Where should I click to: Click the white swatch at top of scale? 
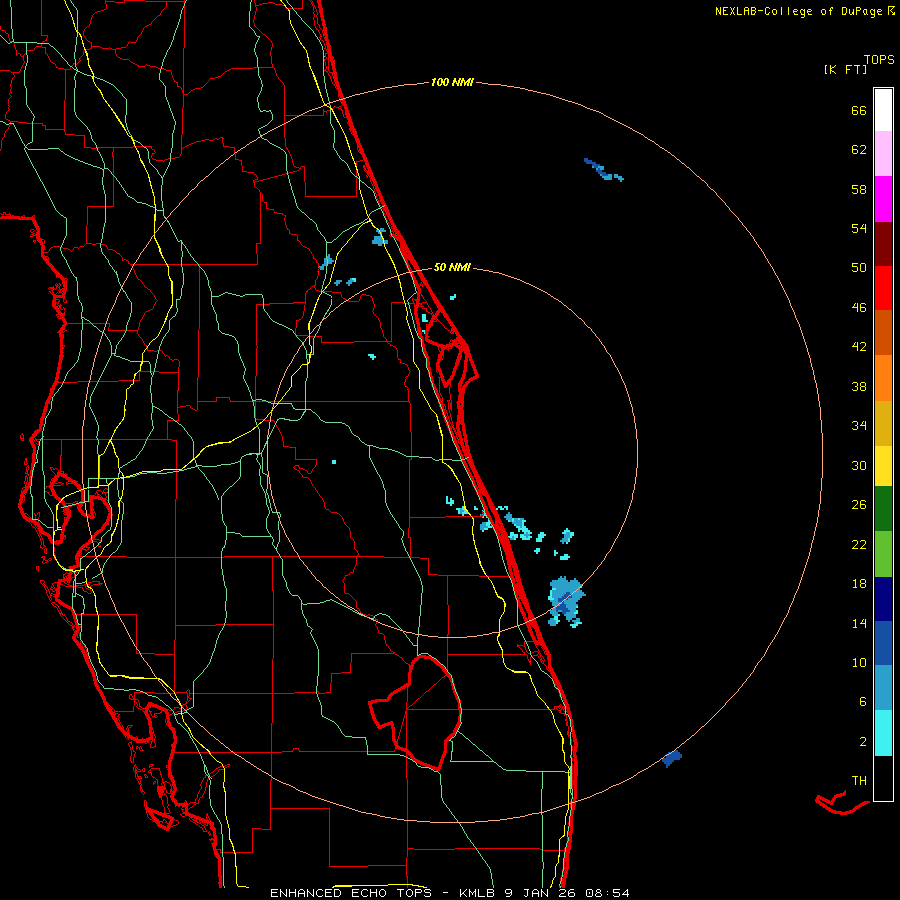tap(883, 110)
